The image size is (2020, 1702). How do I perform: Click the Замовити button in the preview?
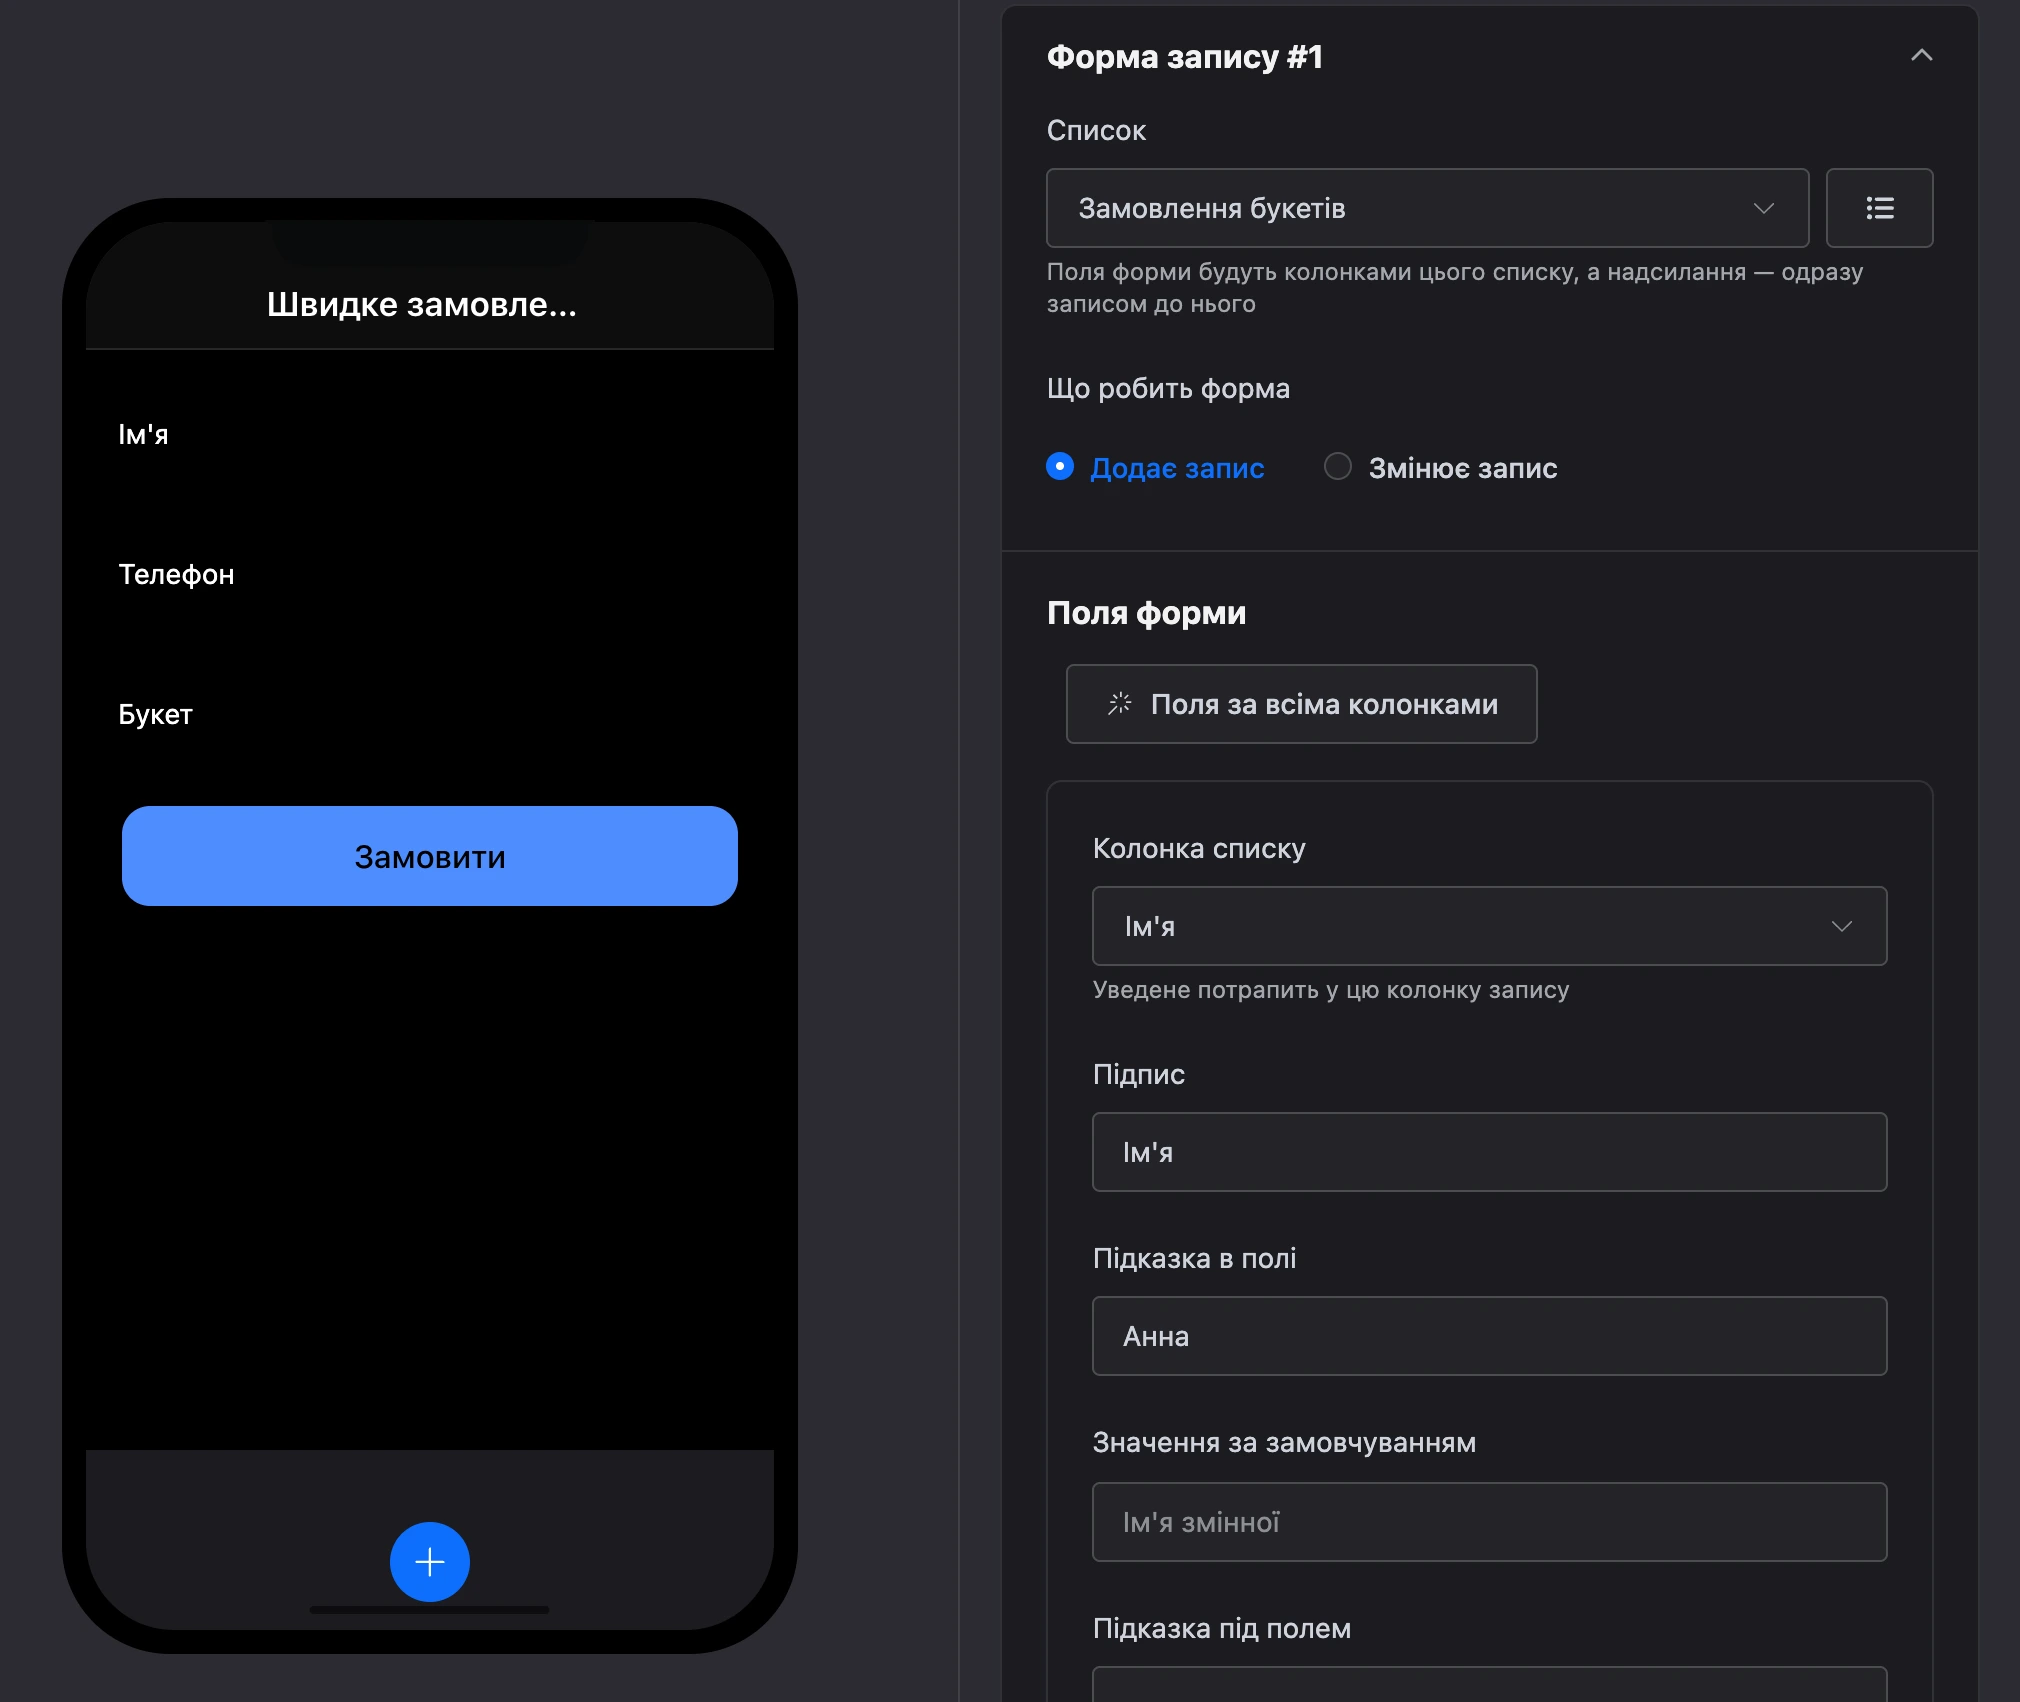[430, 856]
